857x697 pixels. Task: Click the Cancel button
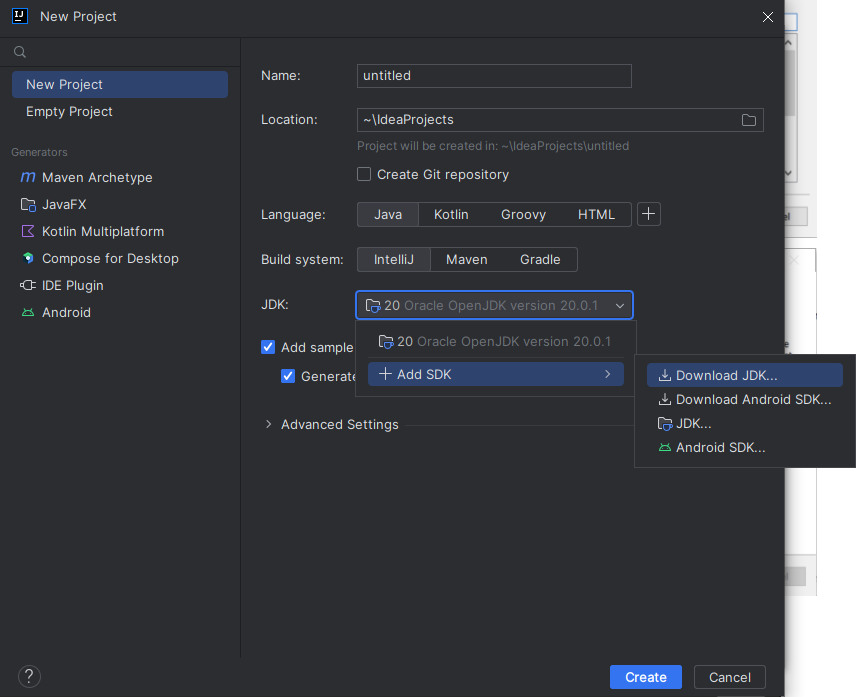point(730,677)
